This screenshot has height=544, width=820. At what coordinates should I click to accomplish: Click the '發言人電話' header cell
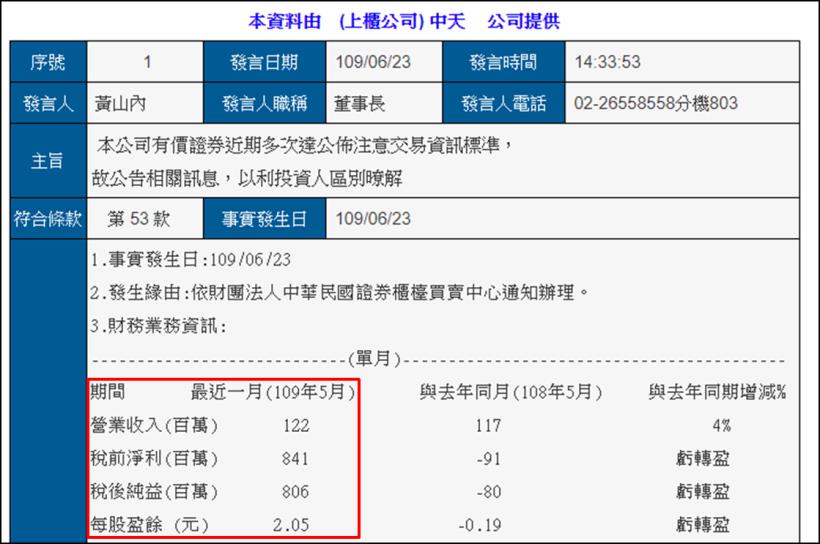(x=504, y=103)
